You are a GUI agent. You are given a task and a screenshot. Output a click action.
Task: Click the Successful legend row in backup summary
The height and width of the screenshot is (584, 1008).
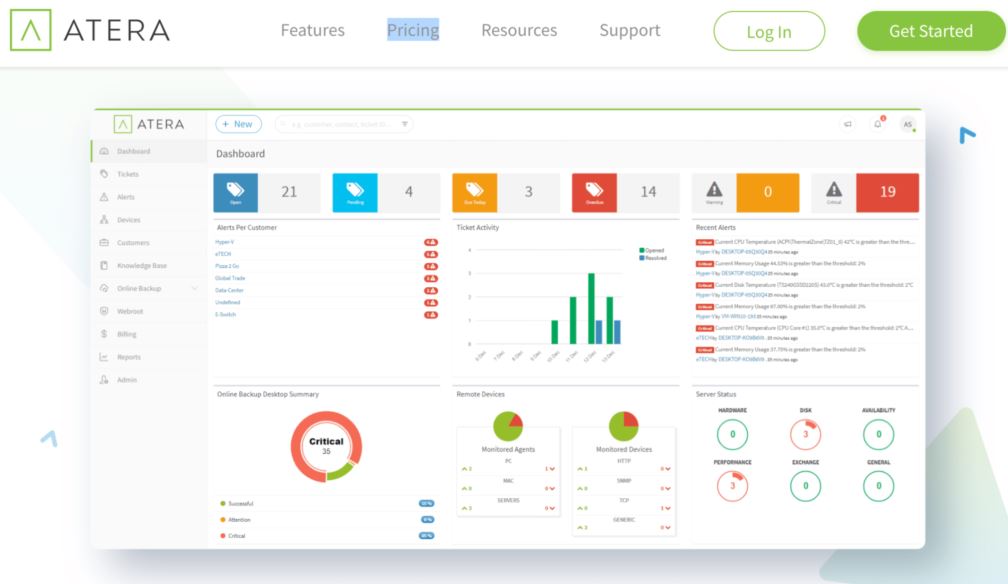coord(327,504)
